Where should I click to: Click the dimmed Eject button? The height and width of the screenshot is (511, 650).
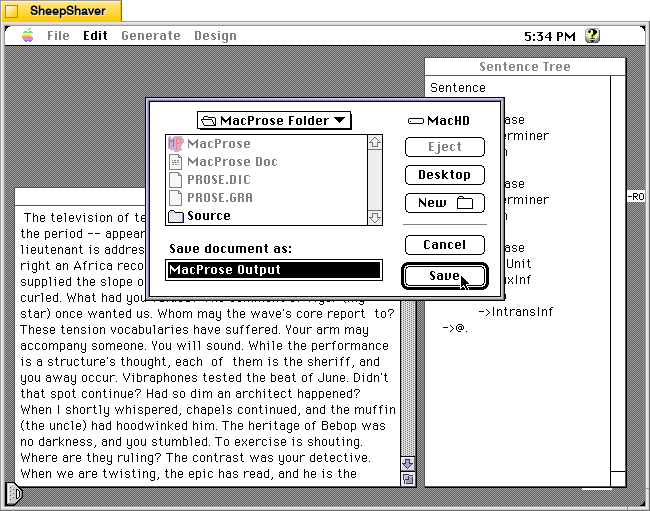(445, 147)
